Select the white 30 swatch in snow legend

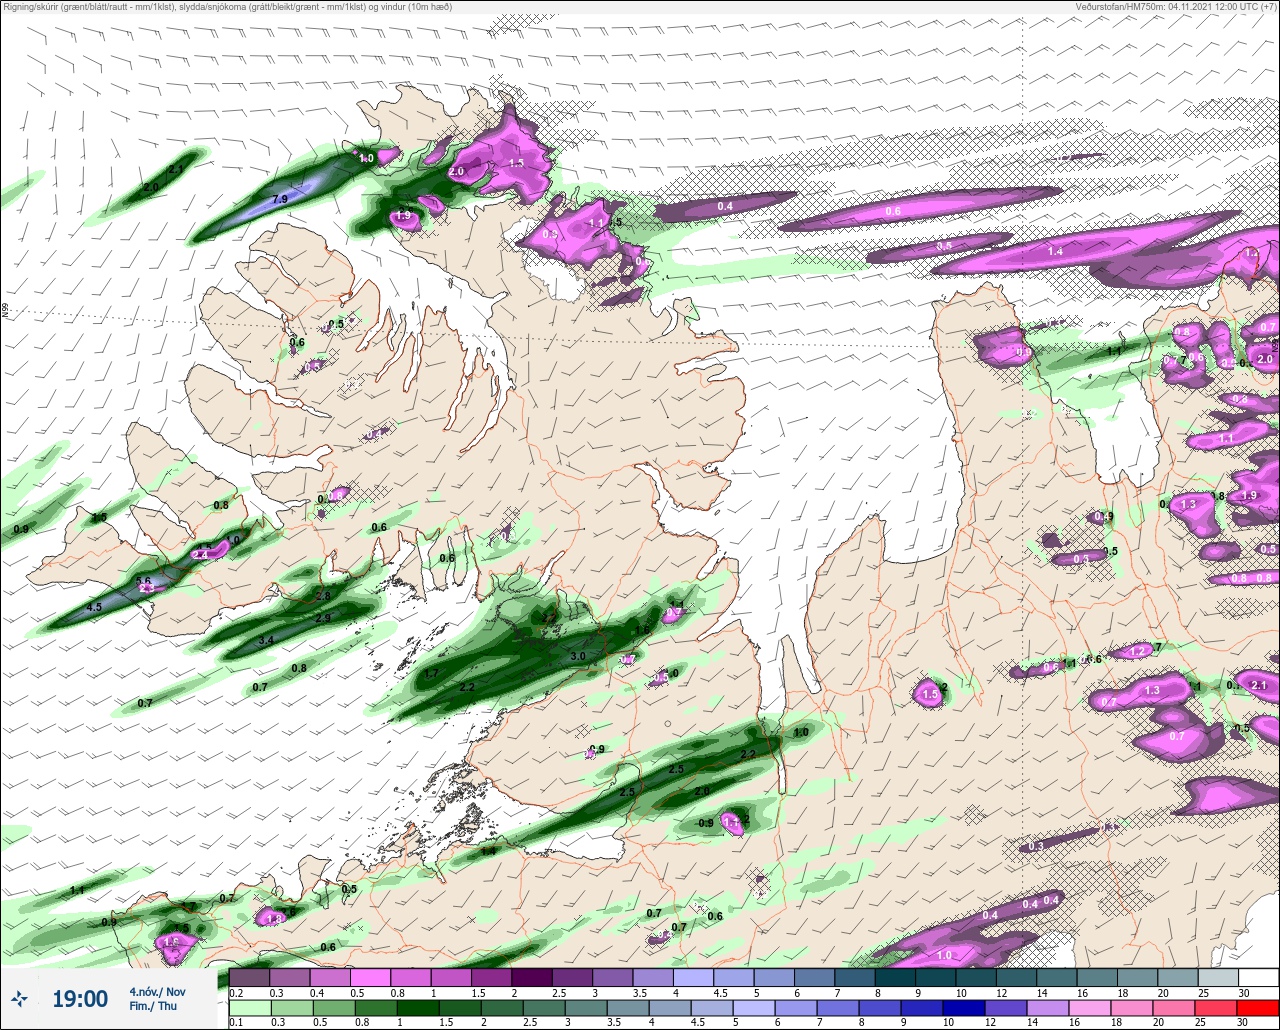1258,977
